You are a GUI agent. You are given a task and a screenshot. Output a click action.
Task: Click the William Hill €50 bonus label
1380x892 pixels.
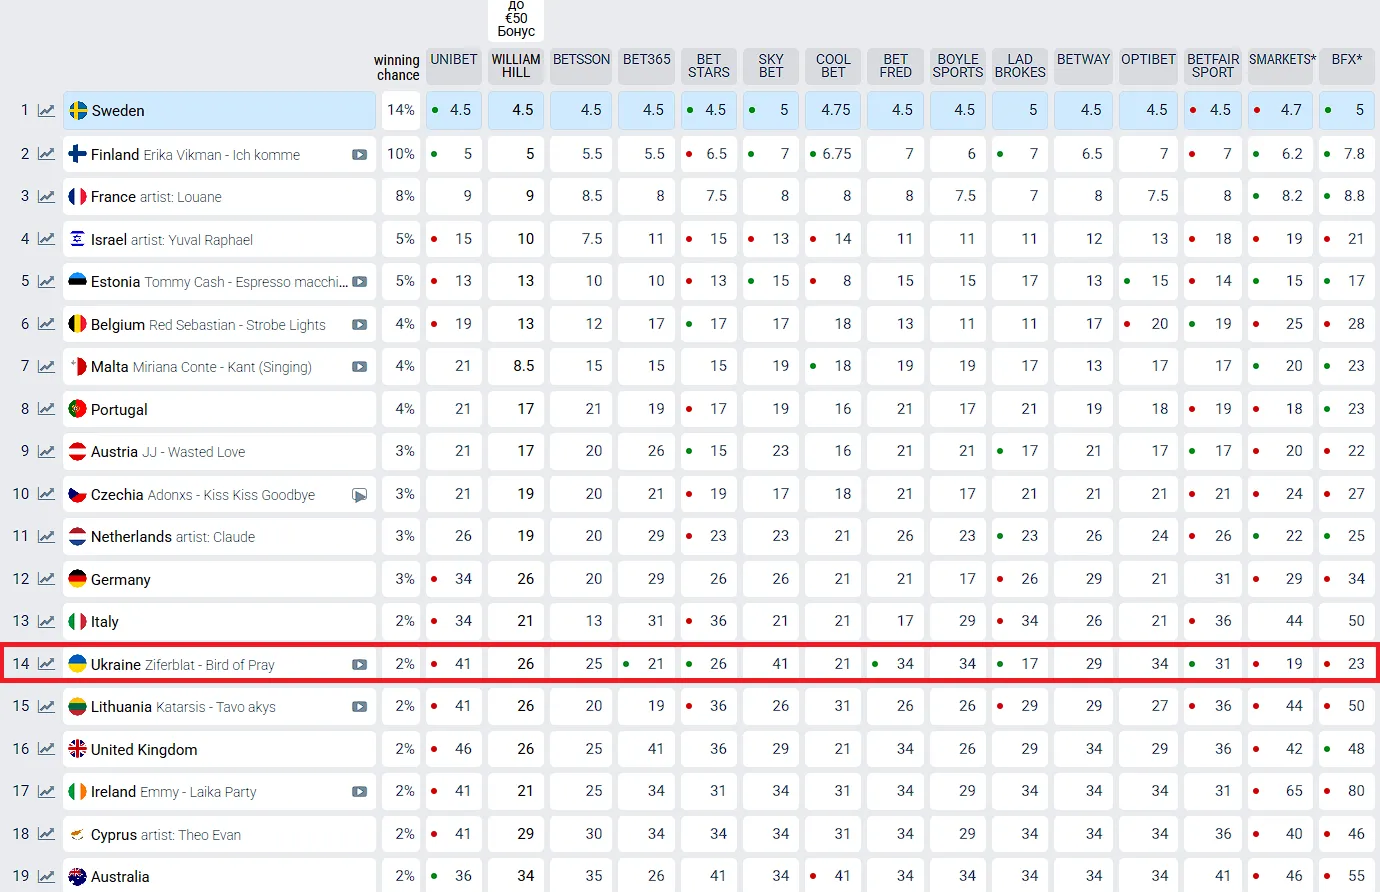516,19
